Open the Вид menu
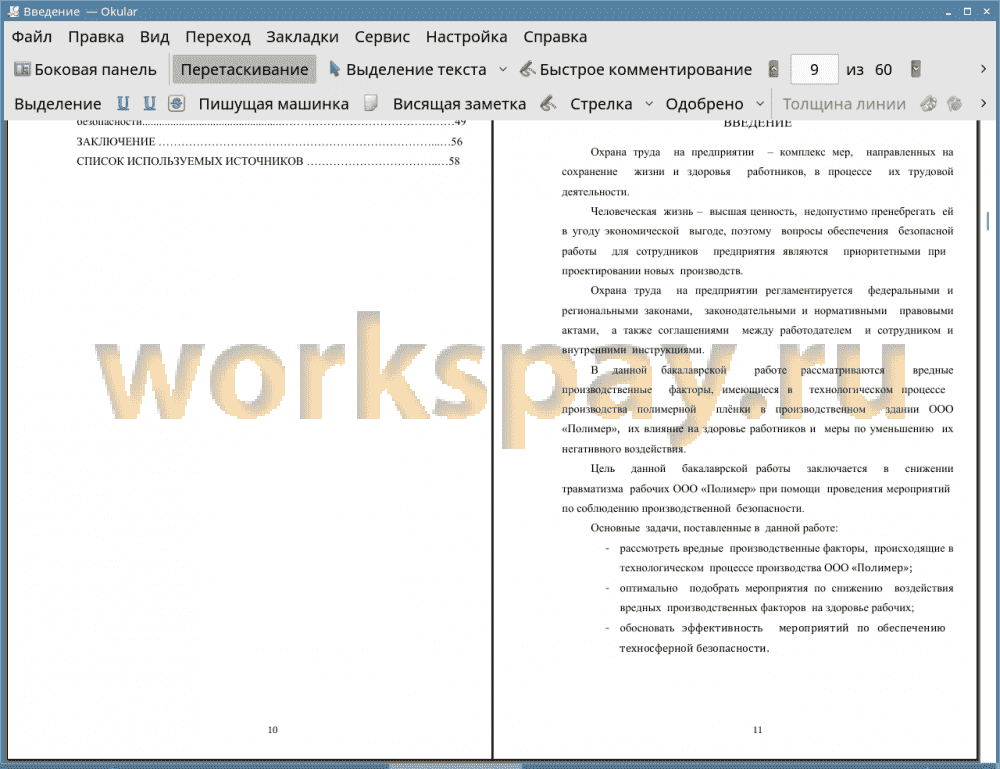1000x769 pixels. click(154, 37)
